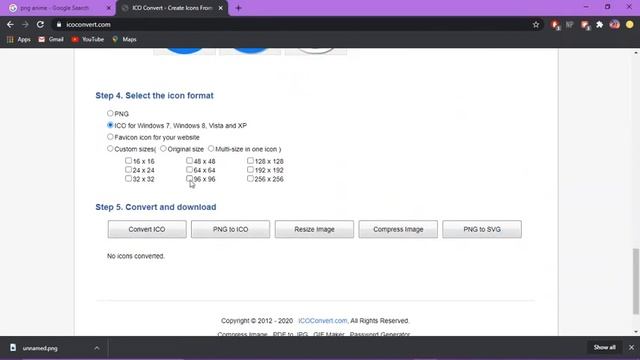This screenshot has width=640, height=360.
Task: Click the 'No icons converted.' status text
Action: [x=136, y=256]
